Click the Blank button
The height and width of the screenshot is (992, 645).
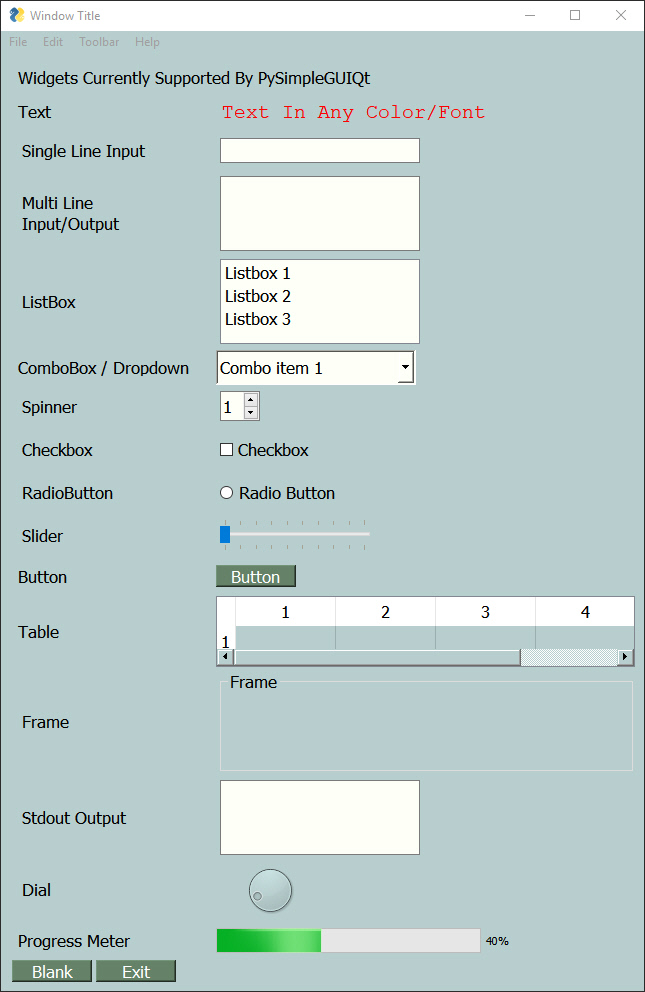coord(52,971)
